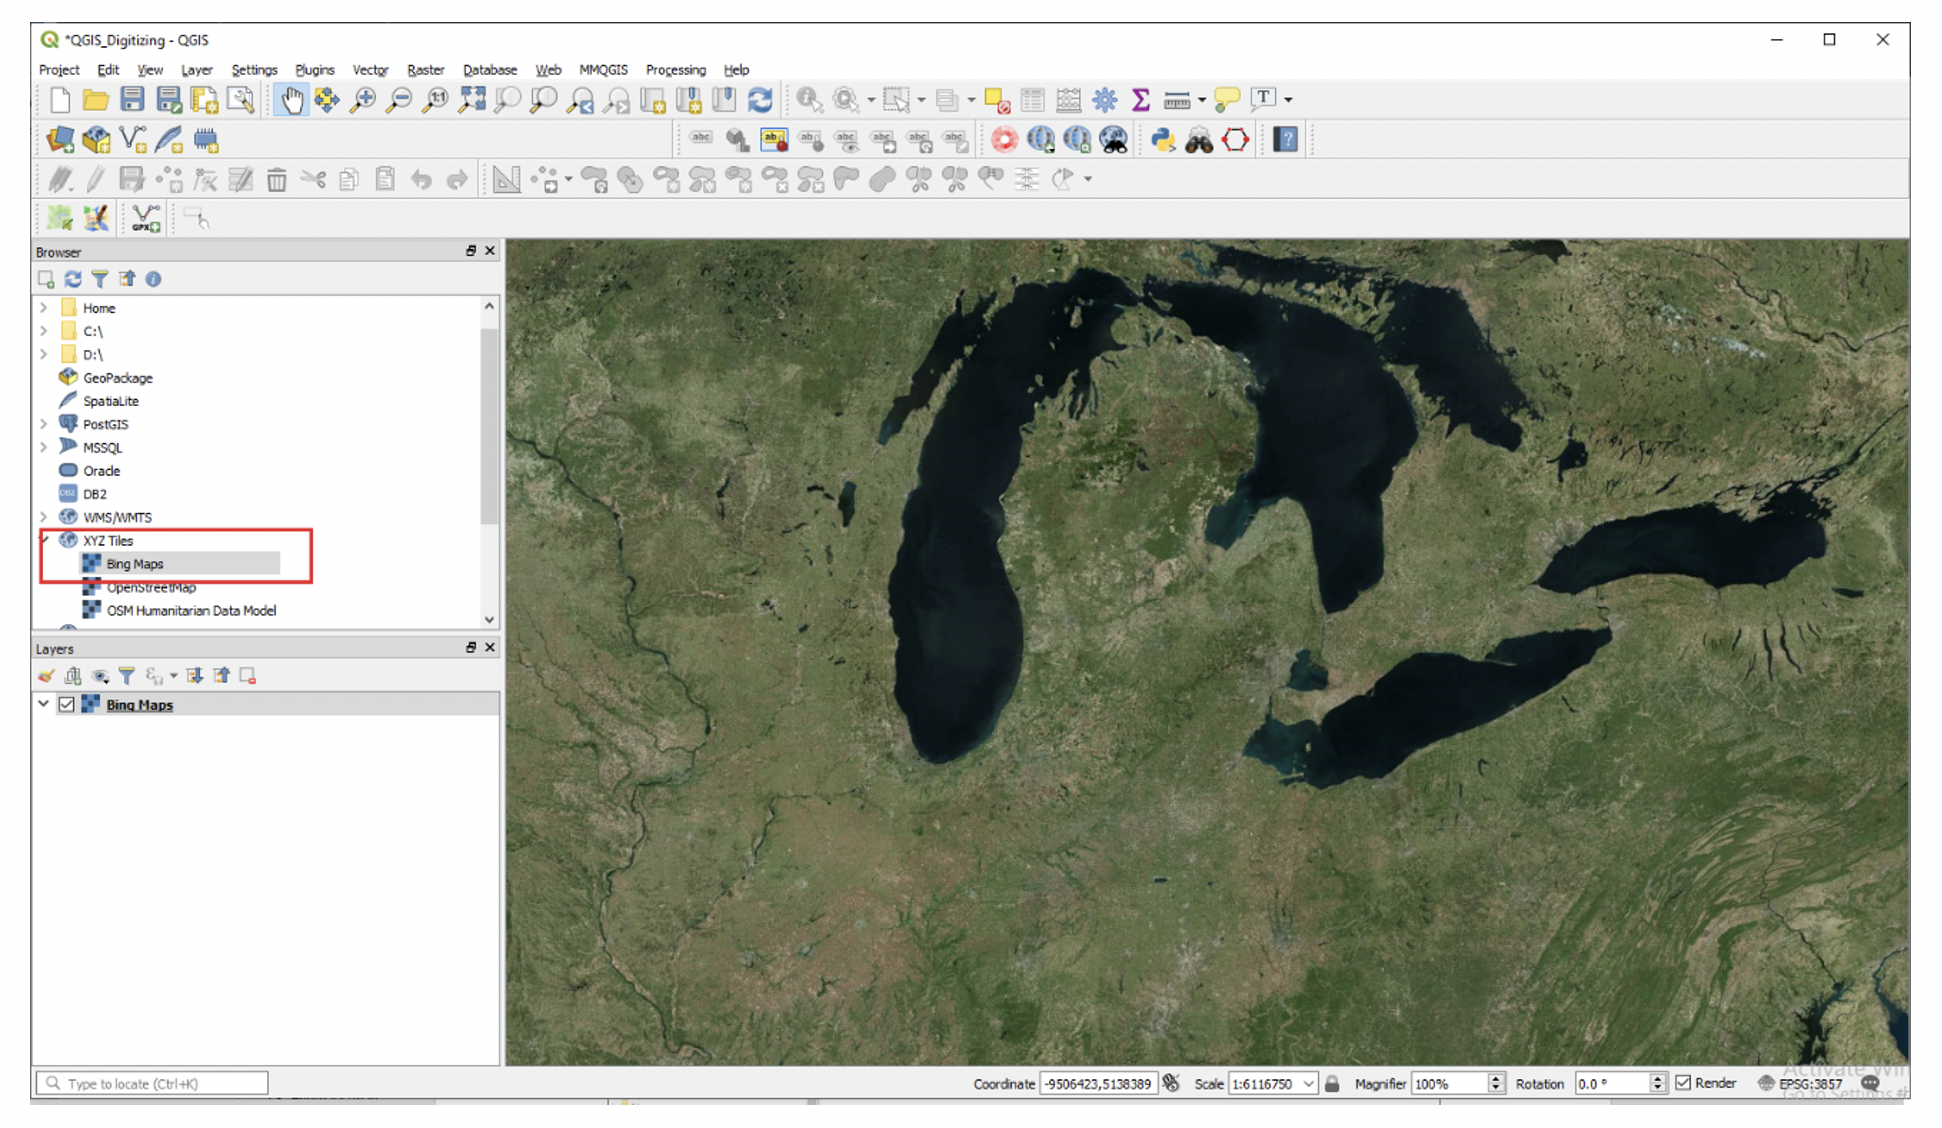
Task: Collapse the Bing Maps layer in Layers panel
Action: (44, 704)
